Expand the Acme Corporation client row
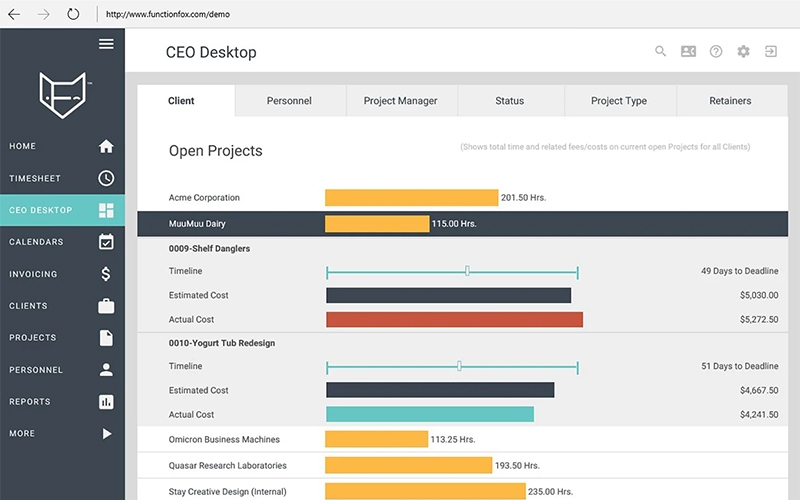Image resolution: width=800 pixels, height=500 pixels. click(204, 198)
